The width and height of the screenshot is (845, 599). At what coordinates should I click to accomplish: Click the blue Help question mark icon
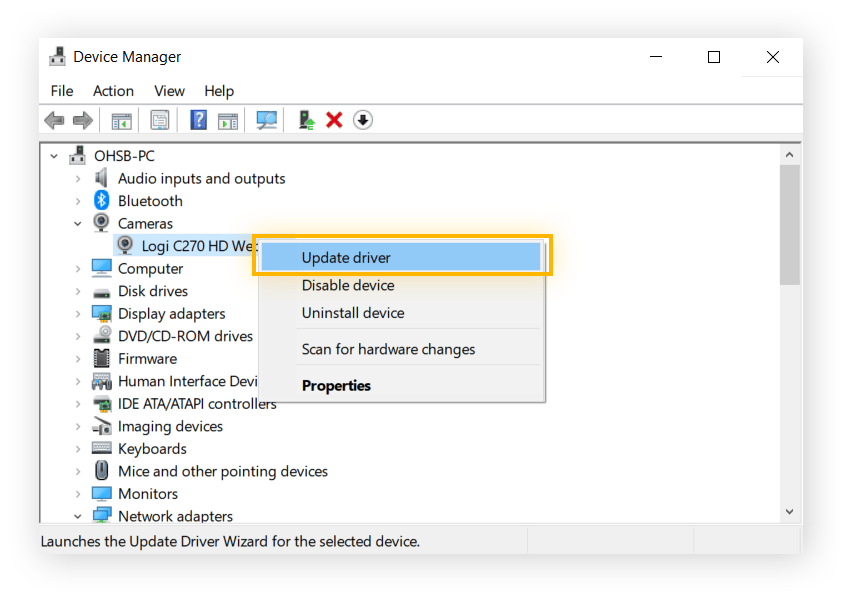coord(198,121)
